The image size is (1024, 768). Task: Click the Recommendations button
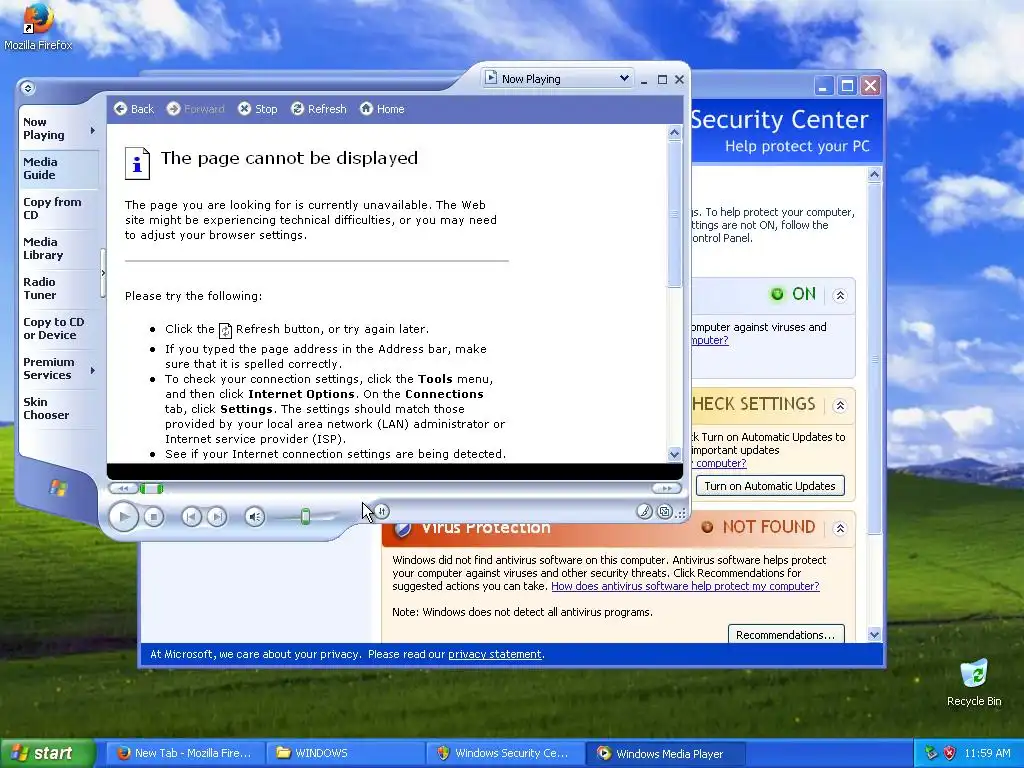pos(786,635)
